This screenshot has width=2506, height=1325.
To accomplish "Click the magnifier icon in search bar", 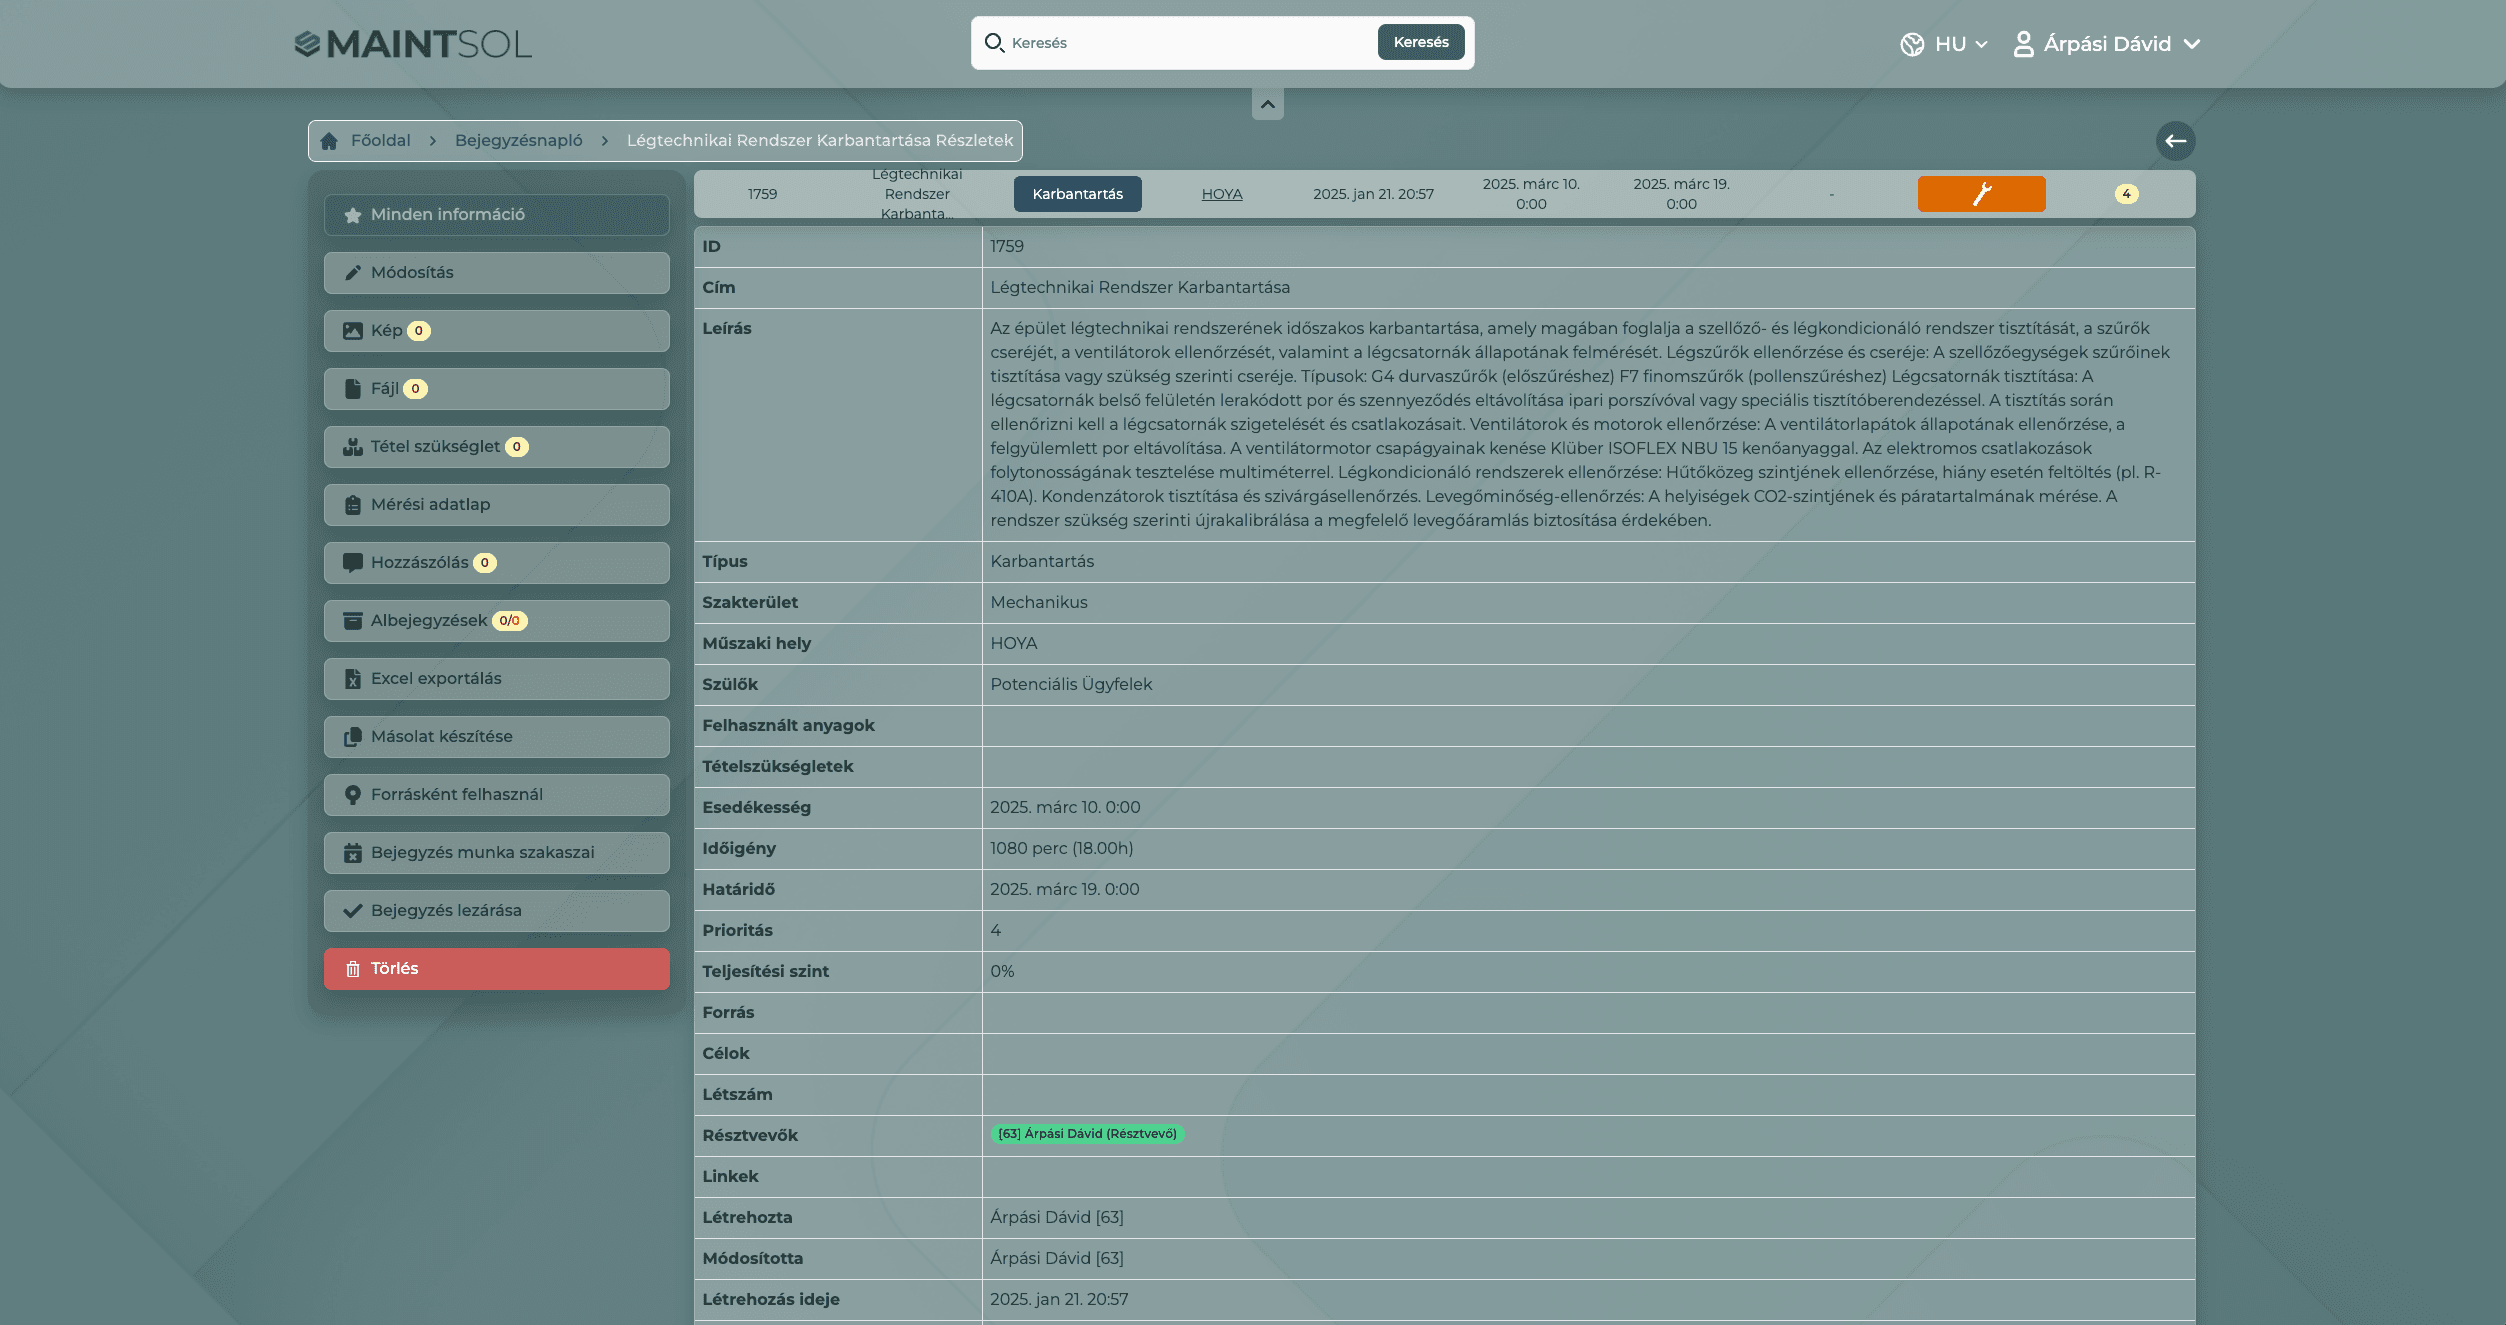I will point(994,43).
